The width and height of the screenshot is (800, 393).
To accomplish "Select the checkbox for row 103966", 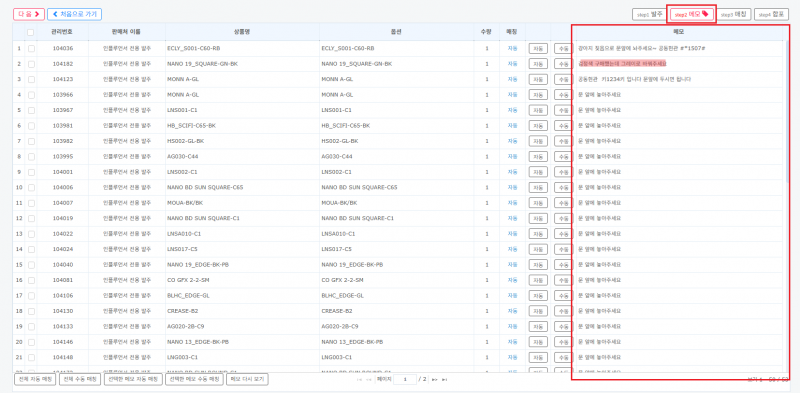I will click(31, 95).
